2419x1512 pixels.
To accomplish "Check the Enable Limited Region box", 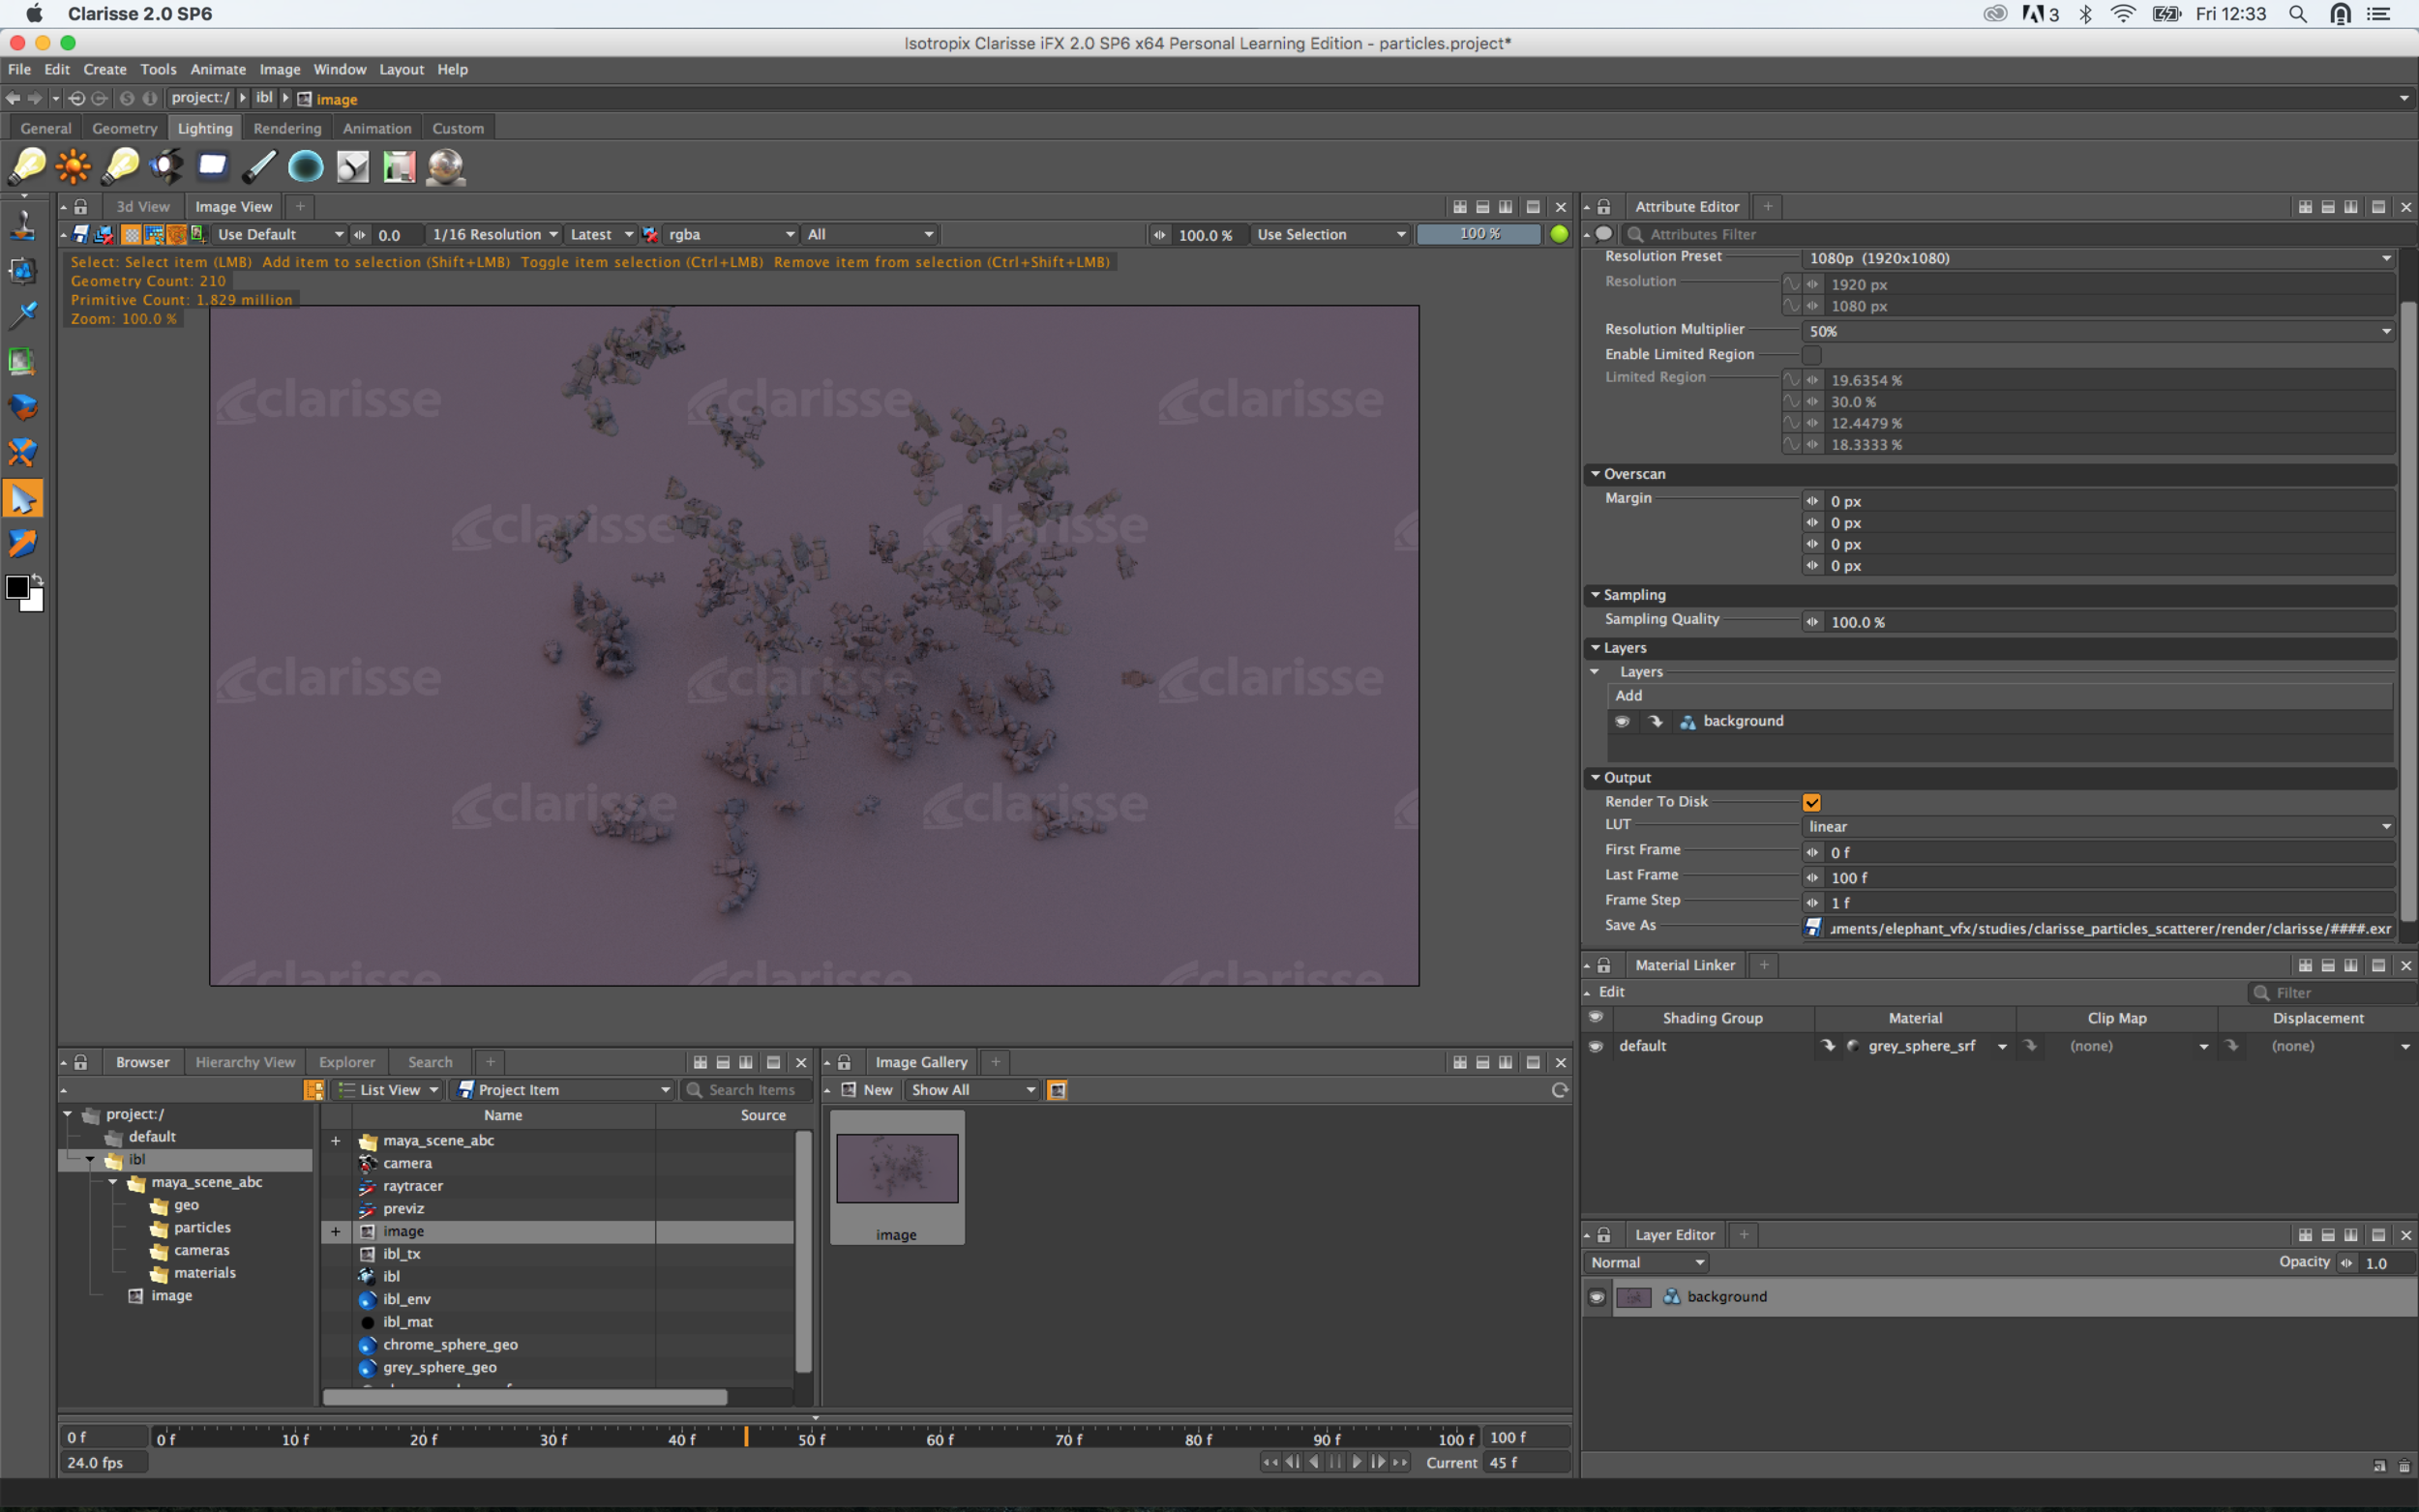I will 1811,355.
